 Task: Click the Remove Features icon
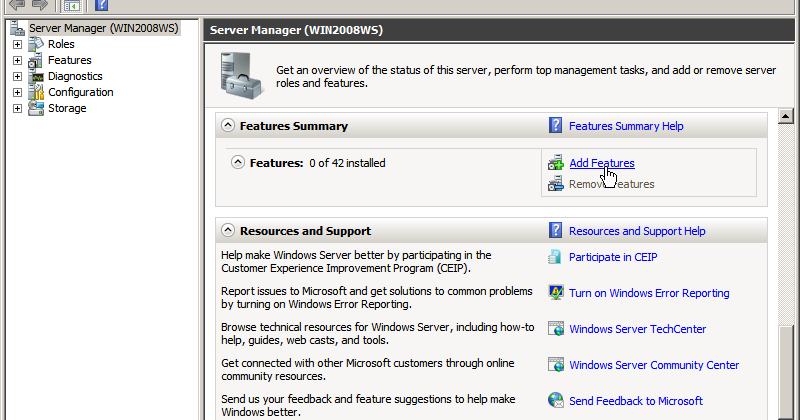click(556, 184)
